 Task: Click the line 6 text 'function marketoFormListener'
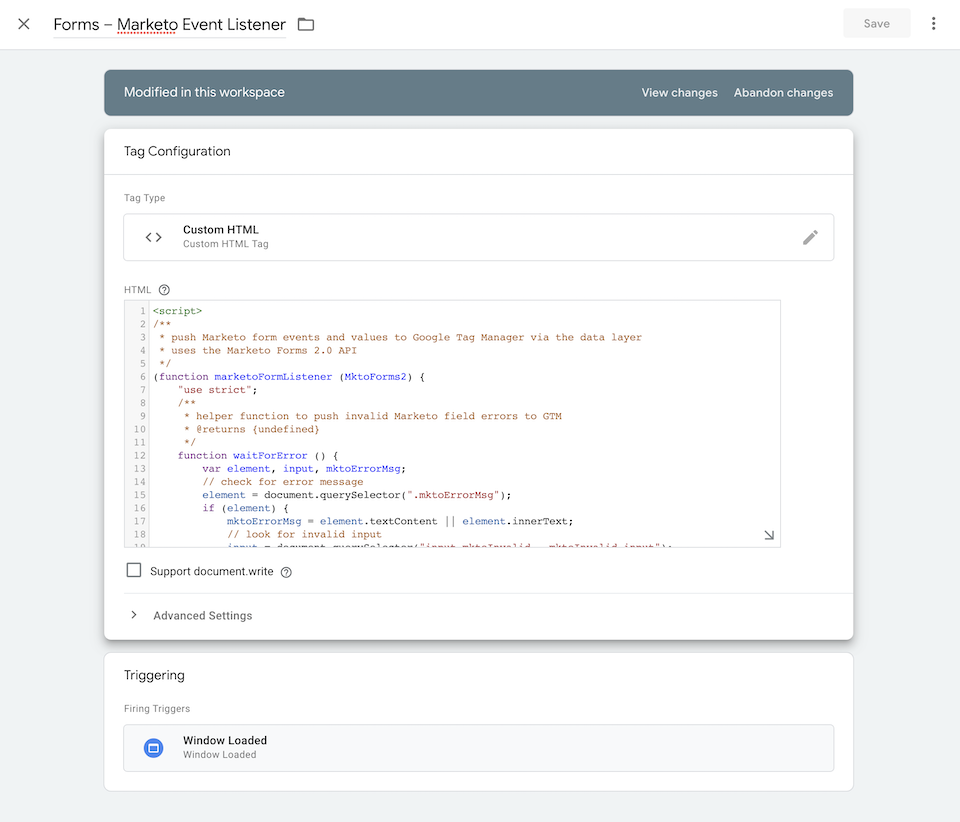click(x=246, y=377)
